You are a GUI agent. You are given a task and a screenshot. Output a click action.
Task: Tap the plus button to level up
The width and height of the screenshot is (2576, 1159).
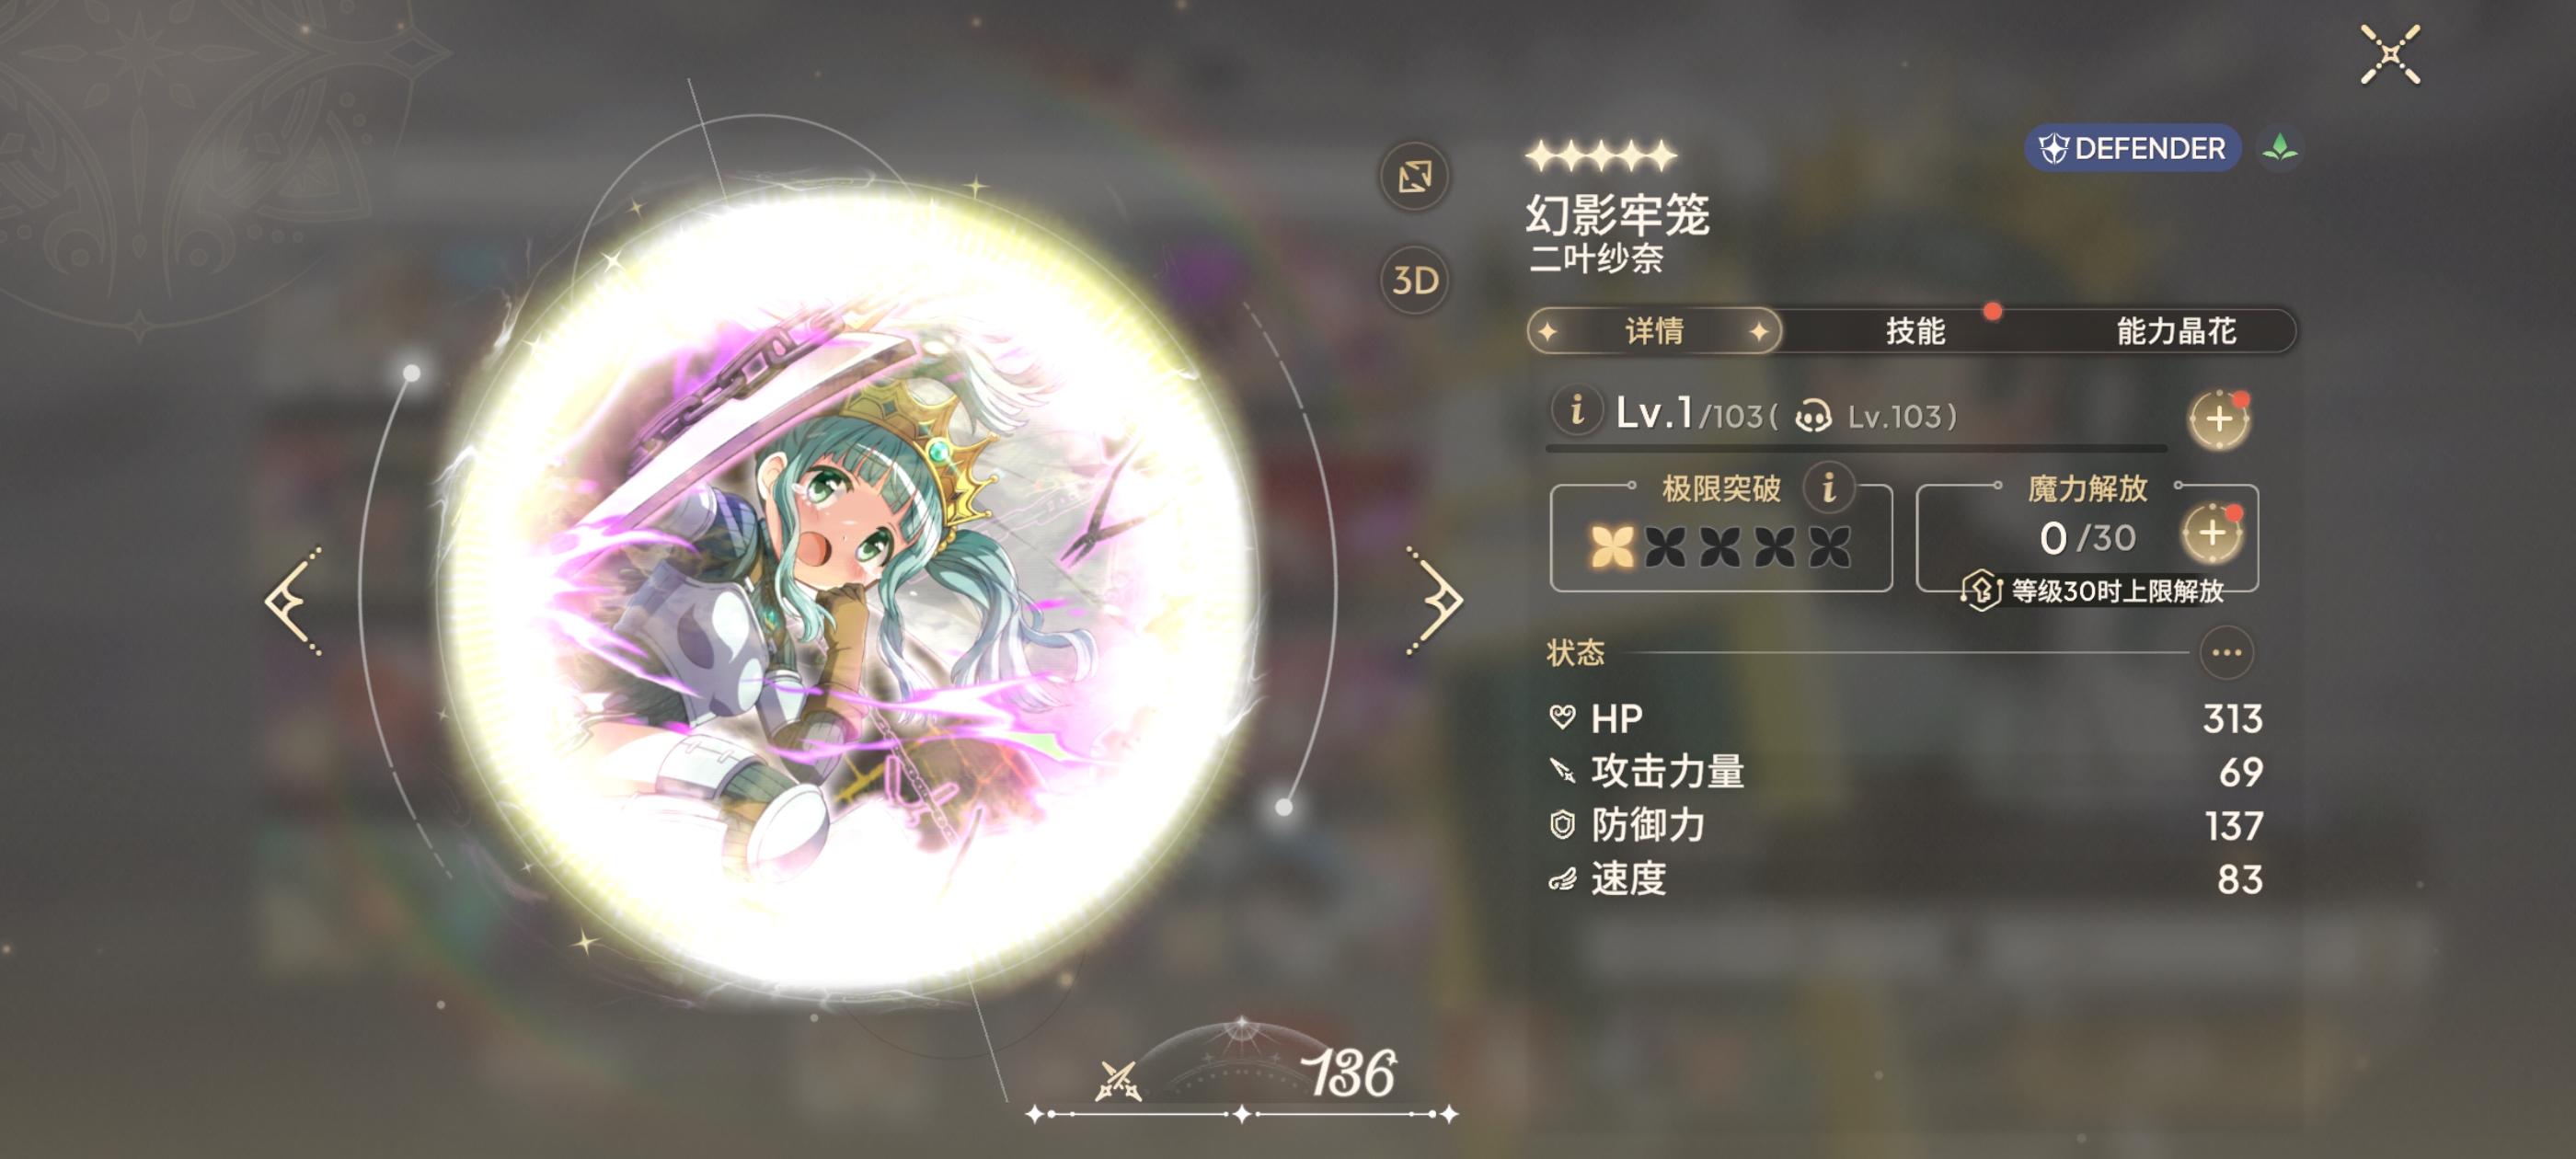click(2219, 419)
